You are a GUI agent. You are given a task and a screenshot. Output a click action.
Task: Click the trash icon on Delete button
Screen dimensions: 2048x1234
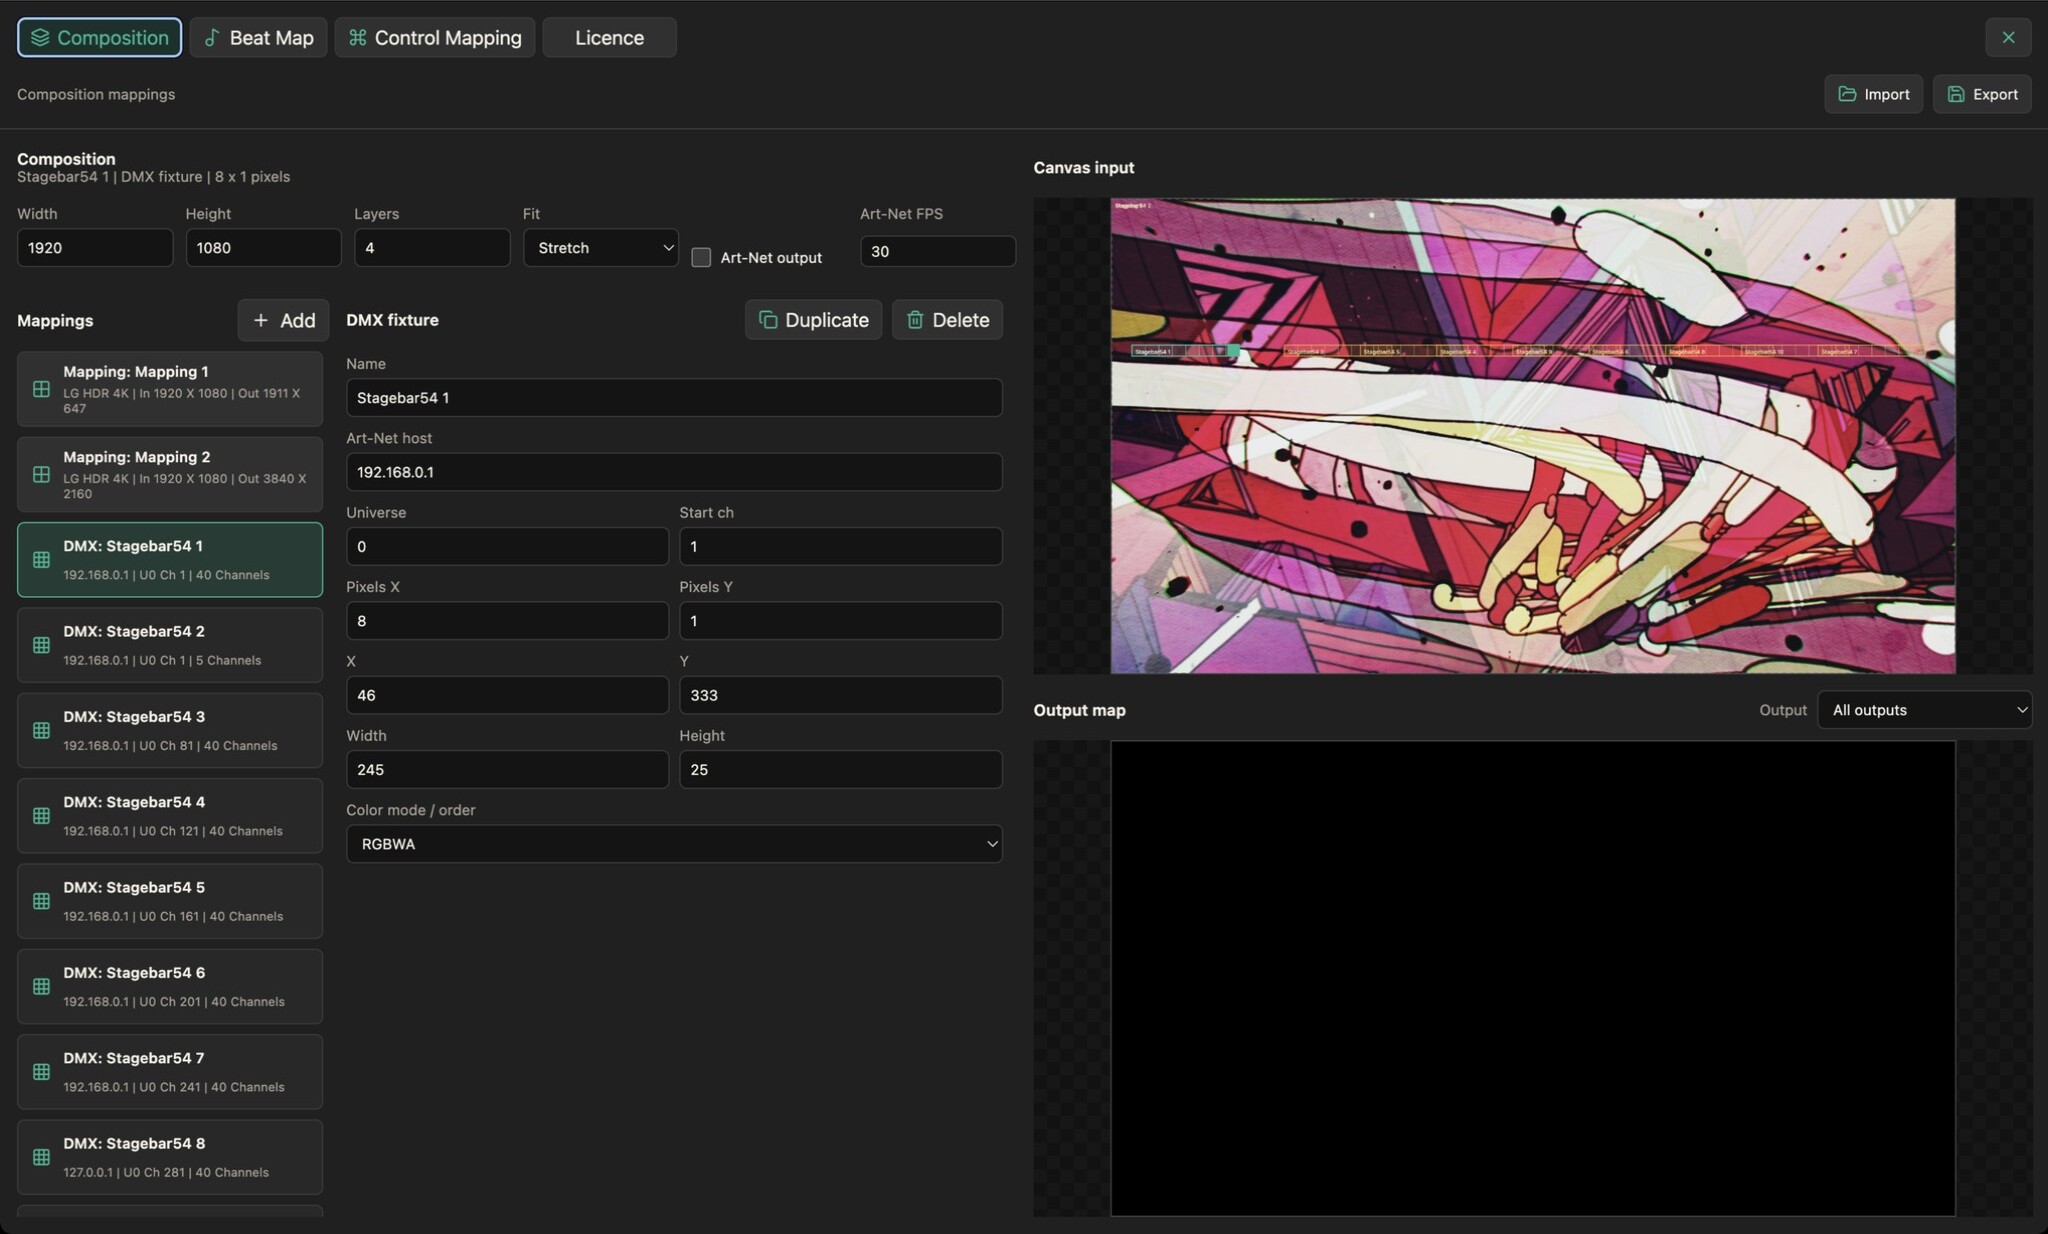pos(915,320)
